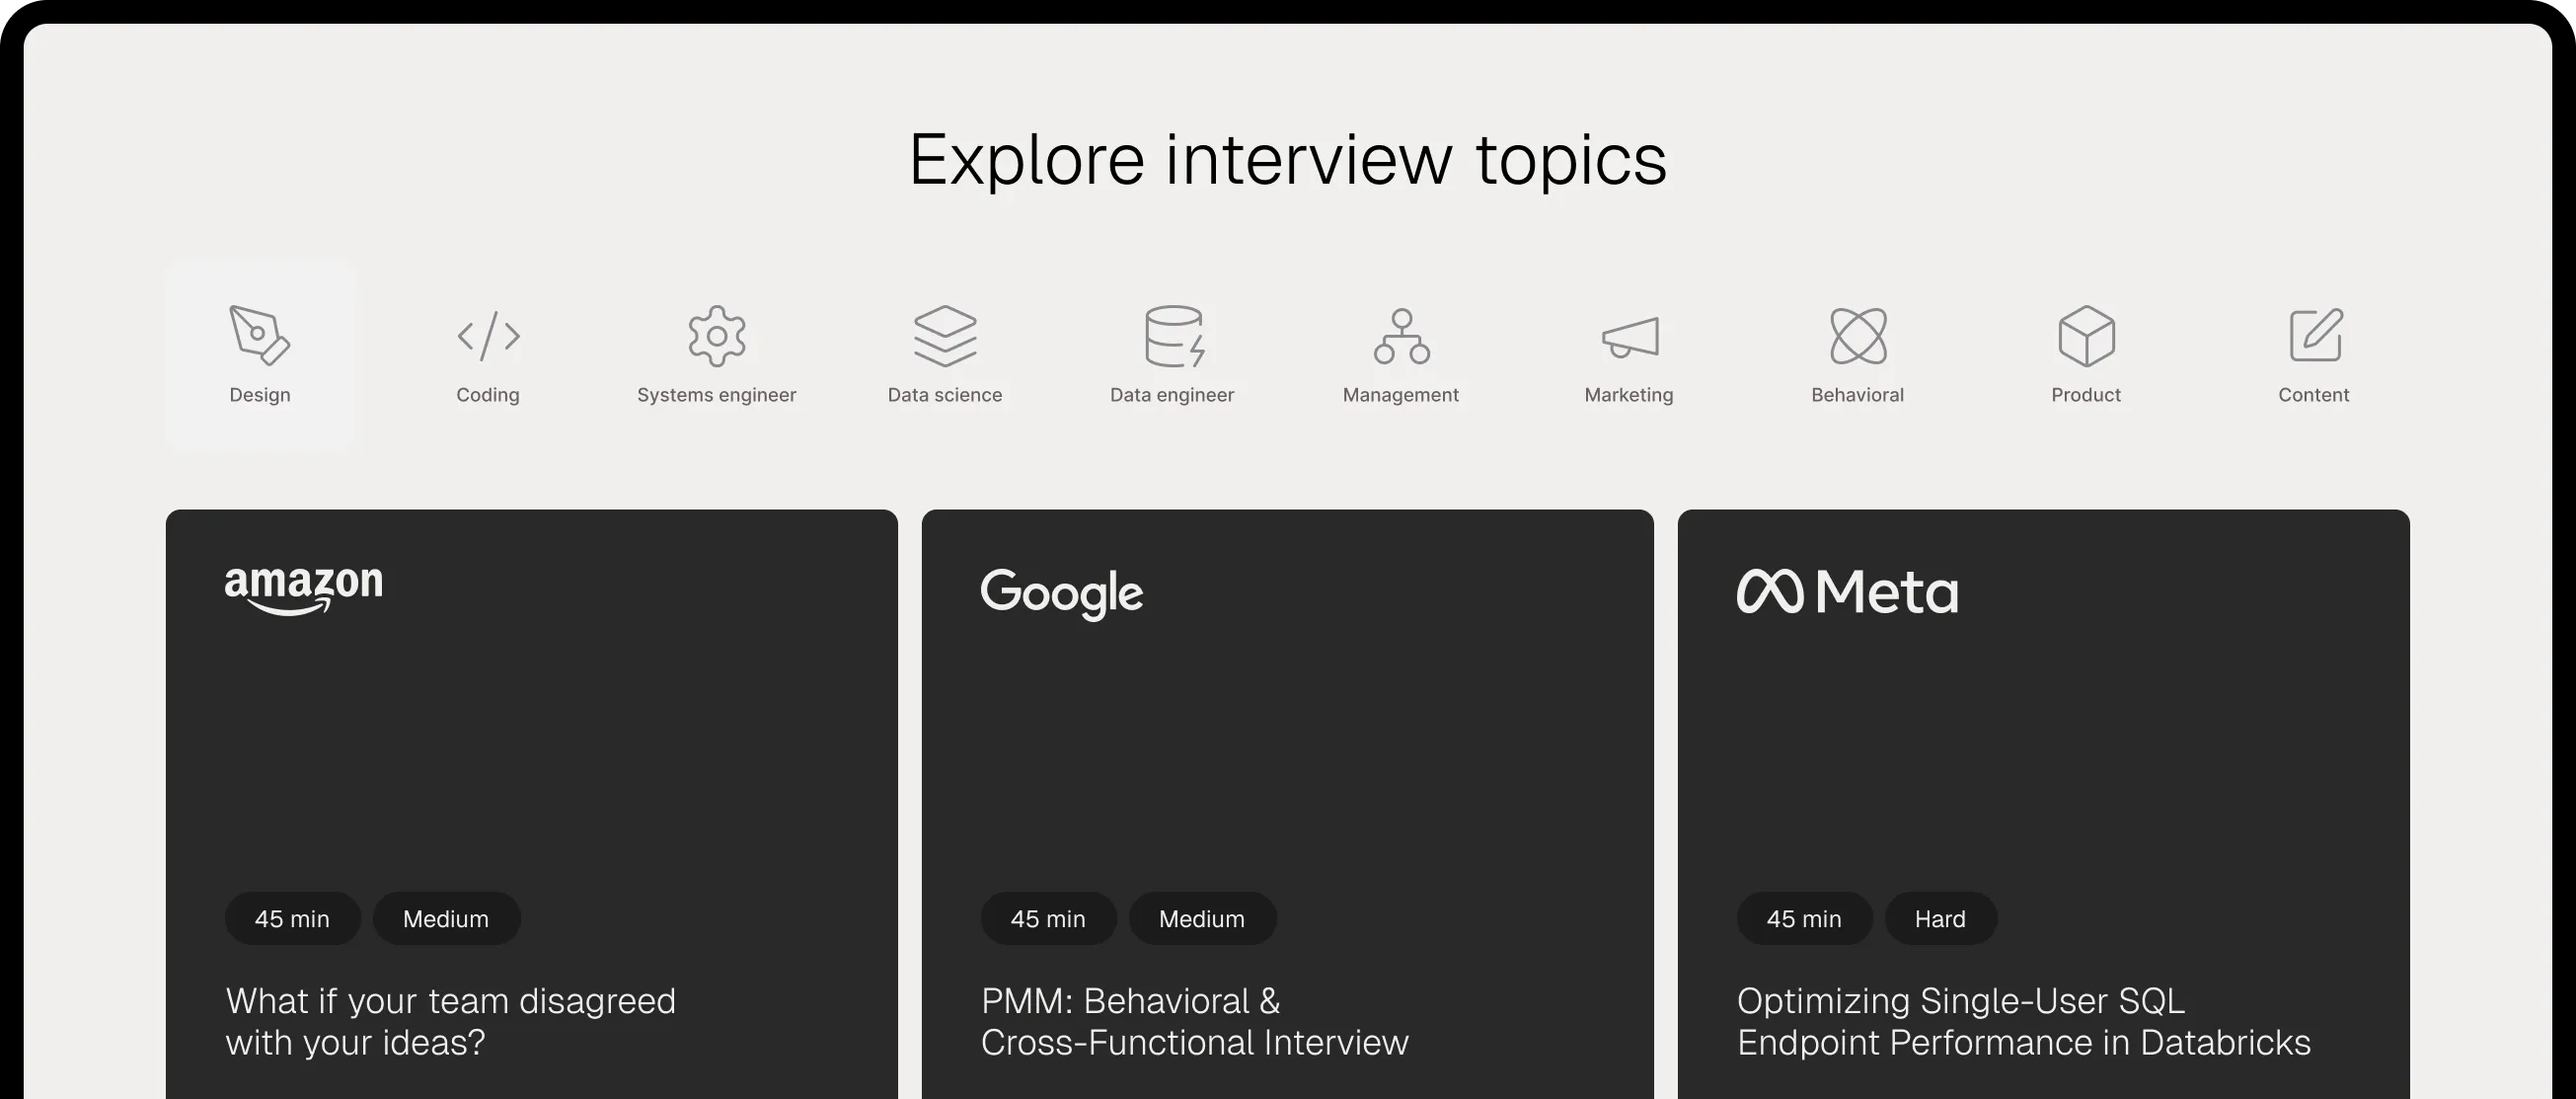The height and width of the screenshot is (1099, 2576).
Task: Click the Coding angle-brackets icon
Action: (488, 336)
